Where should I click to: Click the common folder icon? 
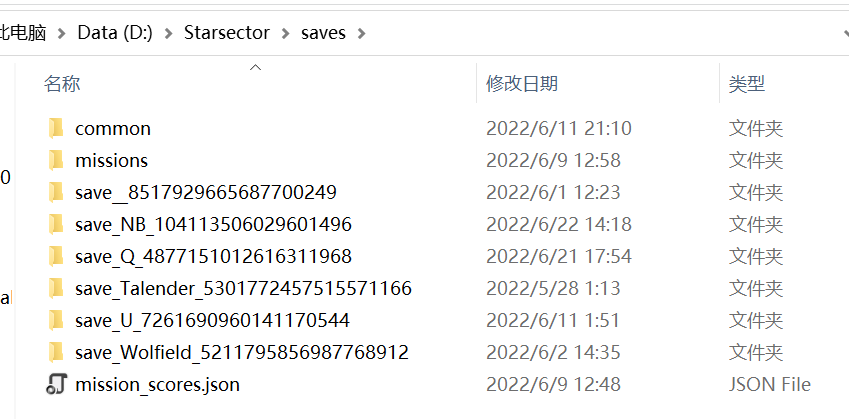point(56,128)
